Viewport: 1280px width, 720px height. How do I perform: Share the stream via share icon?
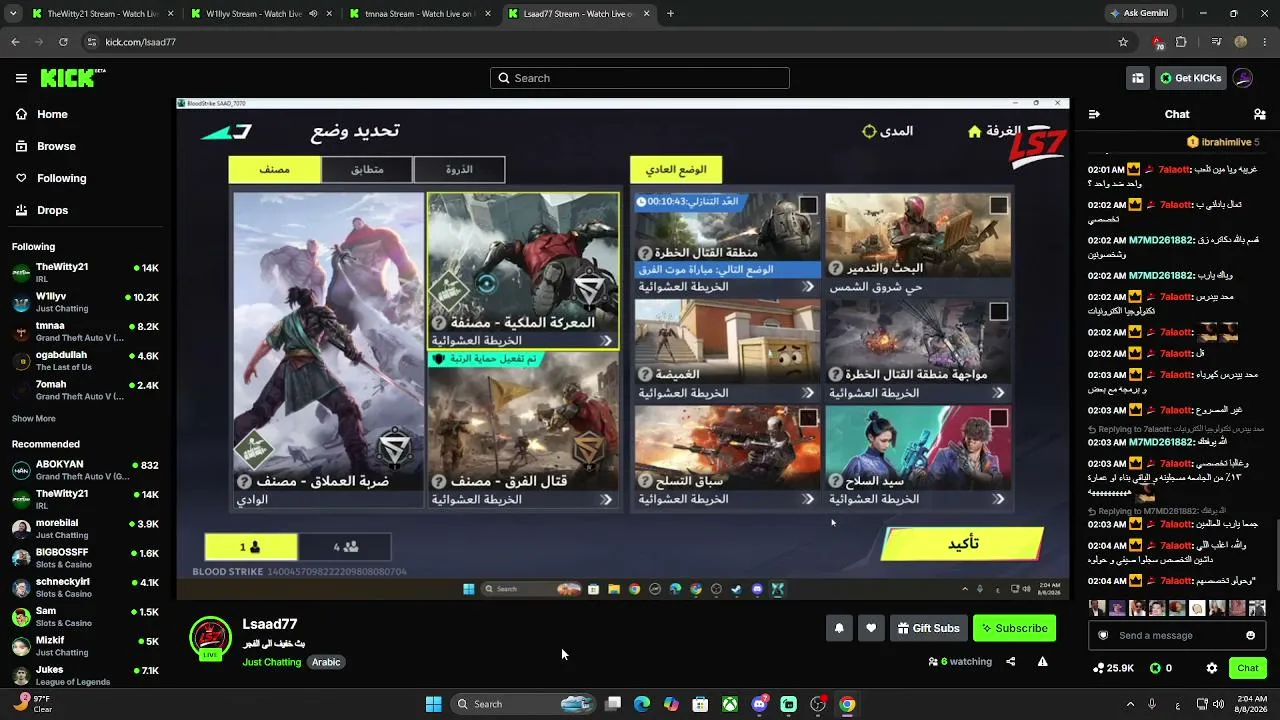tap(1010, 661)
